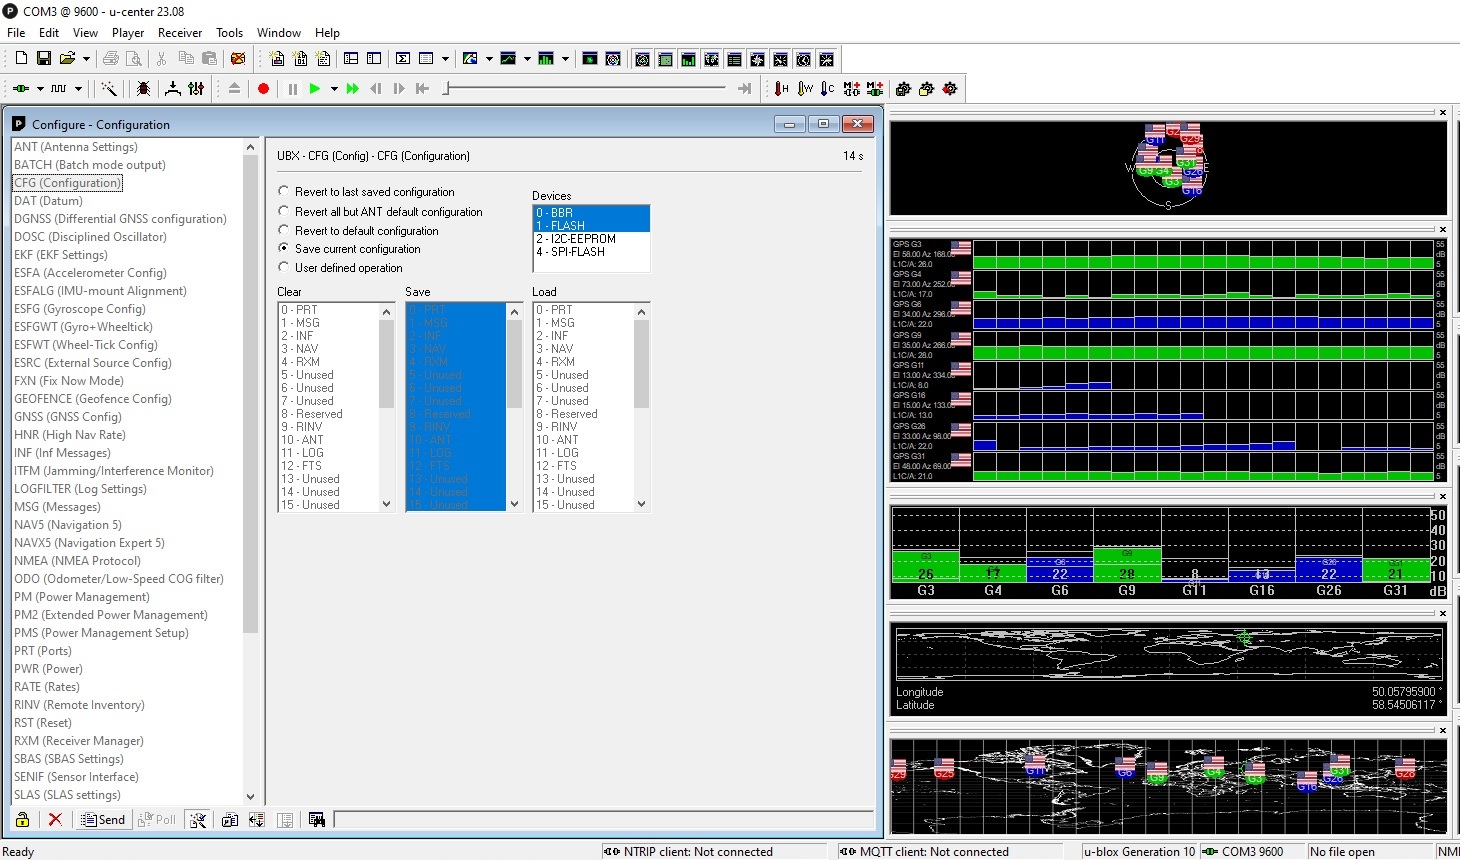Click the Hotstart thermometer icon
The image size is (1460, 860).
(781, 89)
